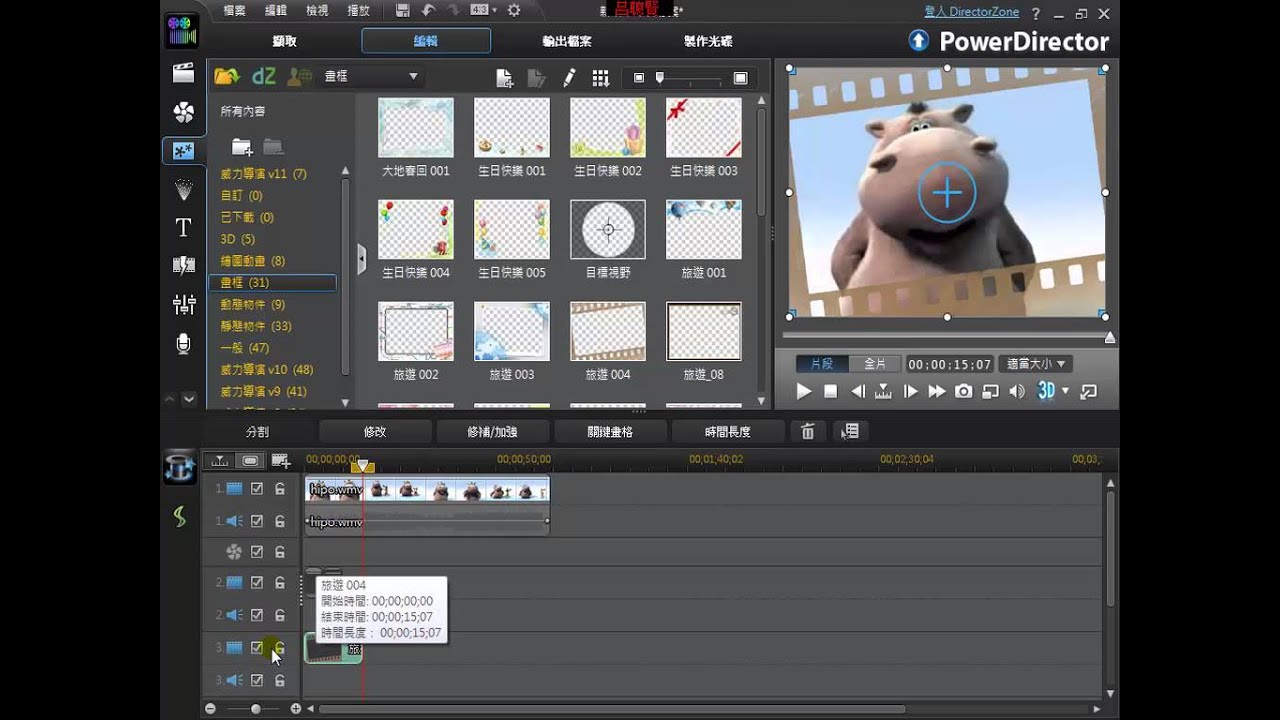Open the Voice-Over Recording microphone icon

pos(183,344)
